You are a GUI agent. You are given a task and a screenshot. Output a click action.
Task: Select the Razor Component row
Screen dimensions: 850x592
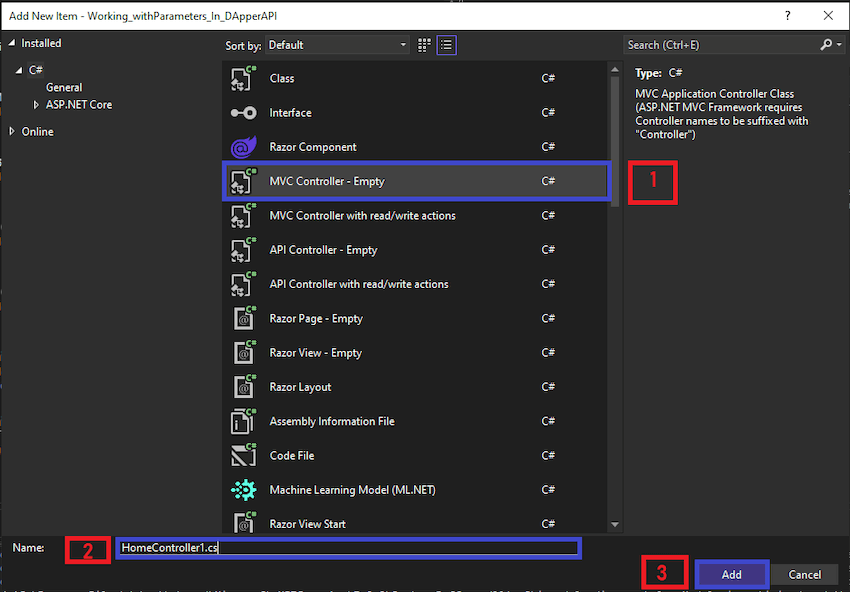415,147
